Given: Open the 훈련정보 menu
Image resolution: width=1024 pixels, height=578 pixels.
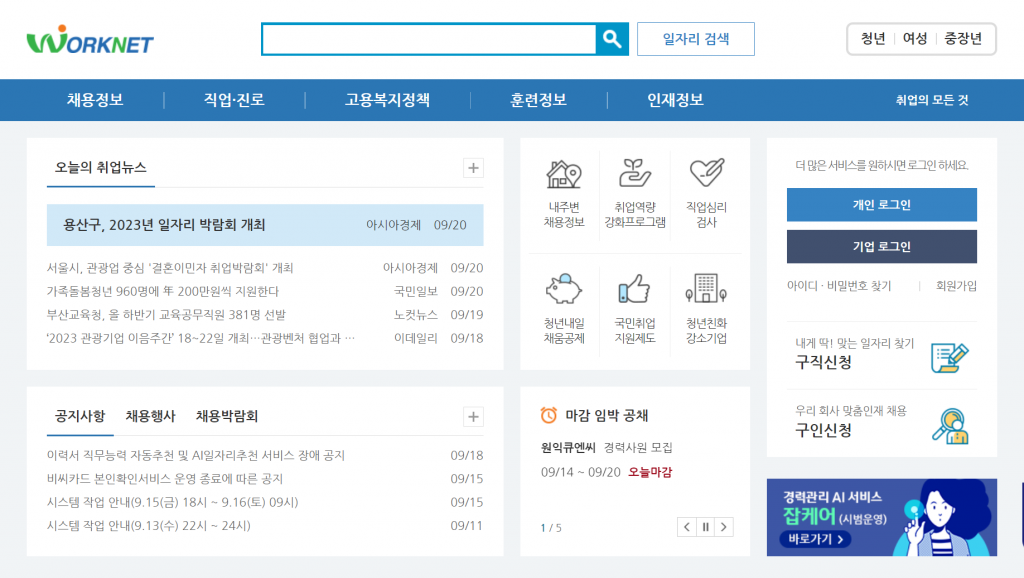Looking at the screenshot, I should point(538,100).
